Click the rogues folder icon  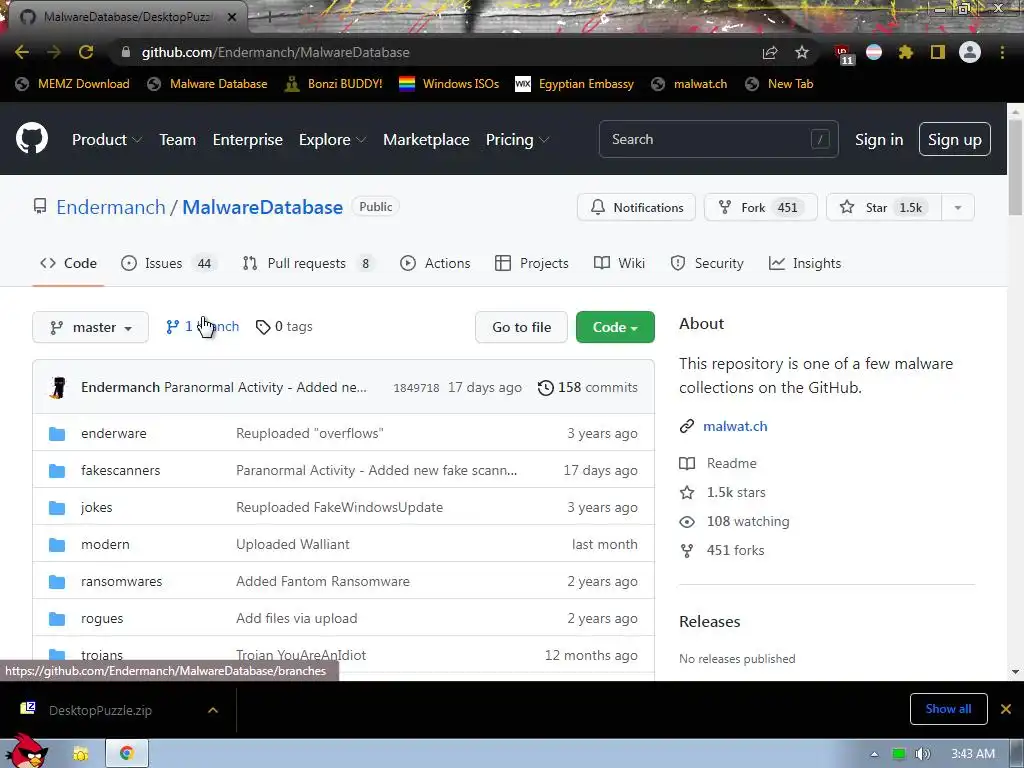click(x=57, y=618)
